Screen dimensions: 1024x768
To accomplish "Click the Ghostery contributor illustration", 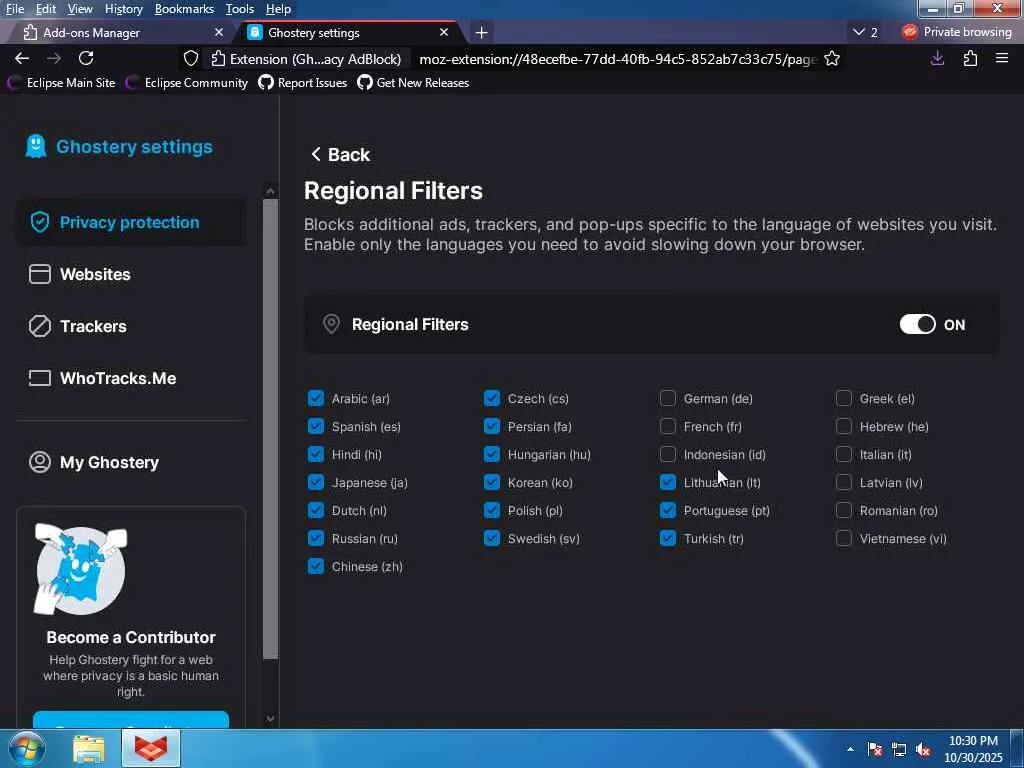I will pos(80,569).
